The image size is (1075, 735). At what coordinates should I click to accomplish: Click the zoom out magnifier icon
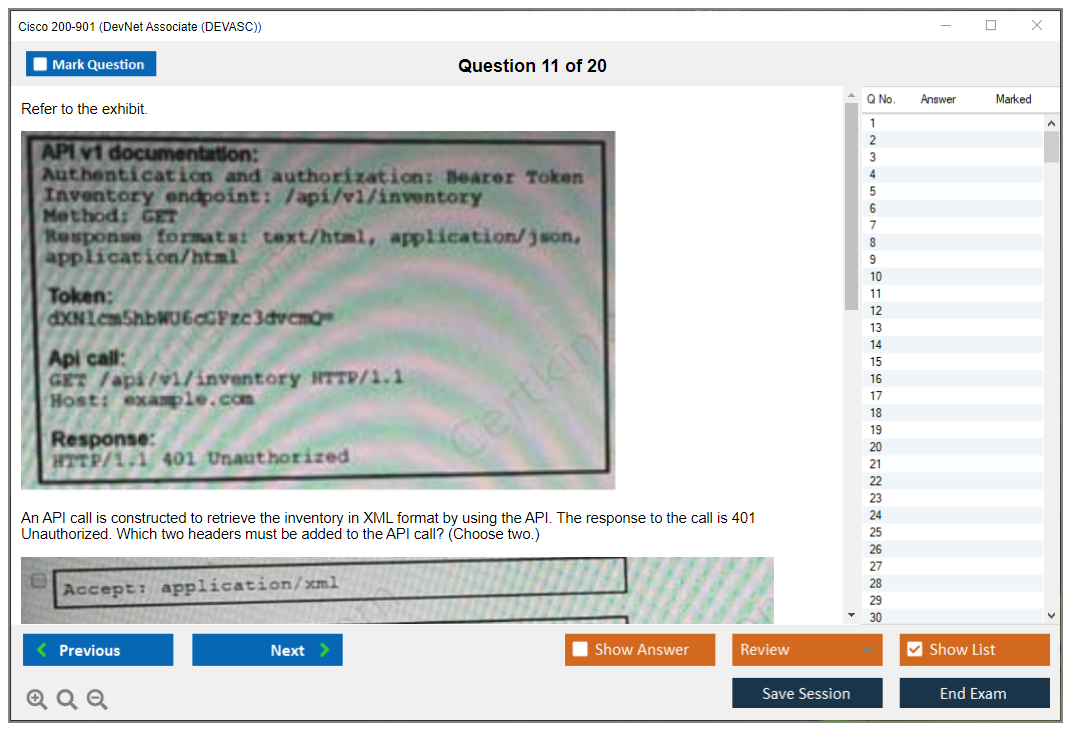coord(97,700)
